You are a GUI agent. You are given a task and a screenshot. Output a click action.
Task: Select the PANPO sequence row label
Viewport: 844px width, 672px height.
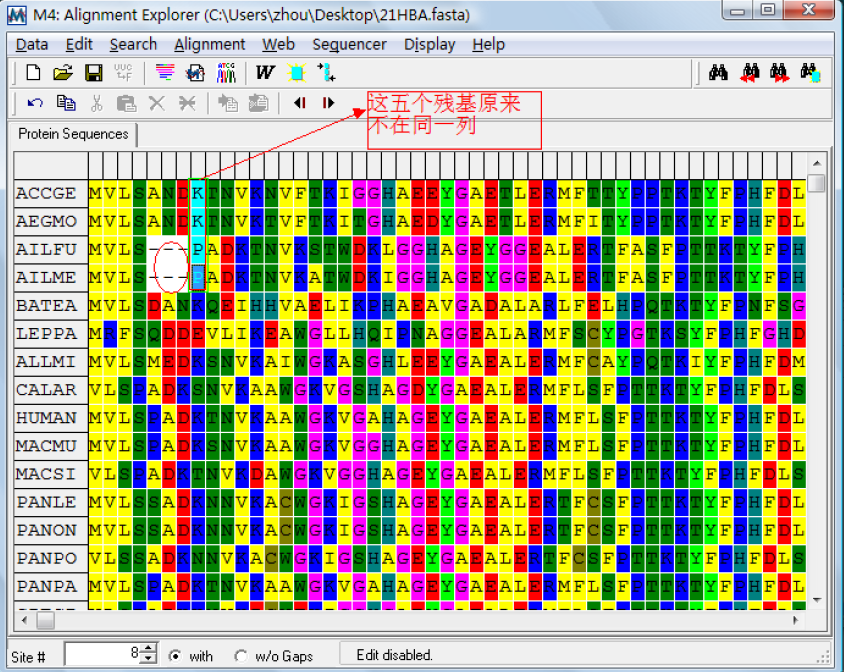(x=51, y=558)
